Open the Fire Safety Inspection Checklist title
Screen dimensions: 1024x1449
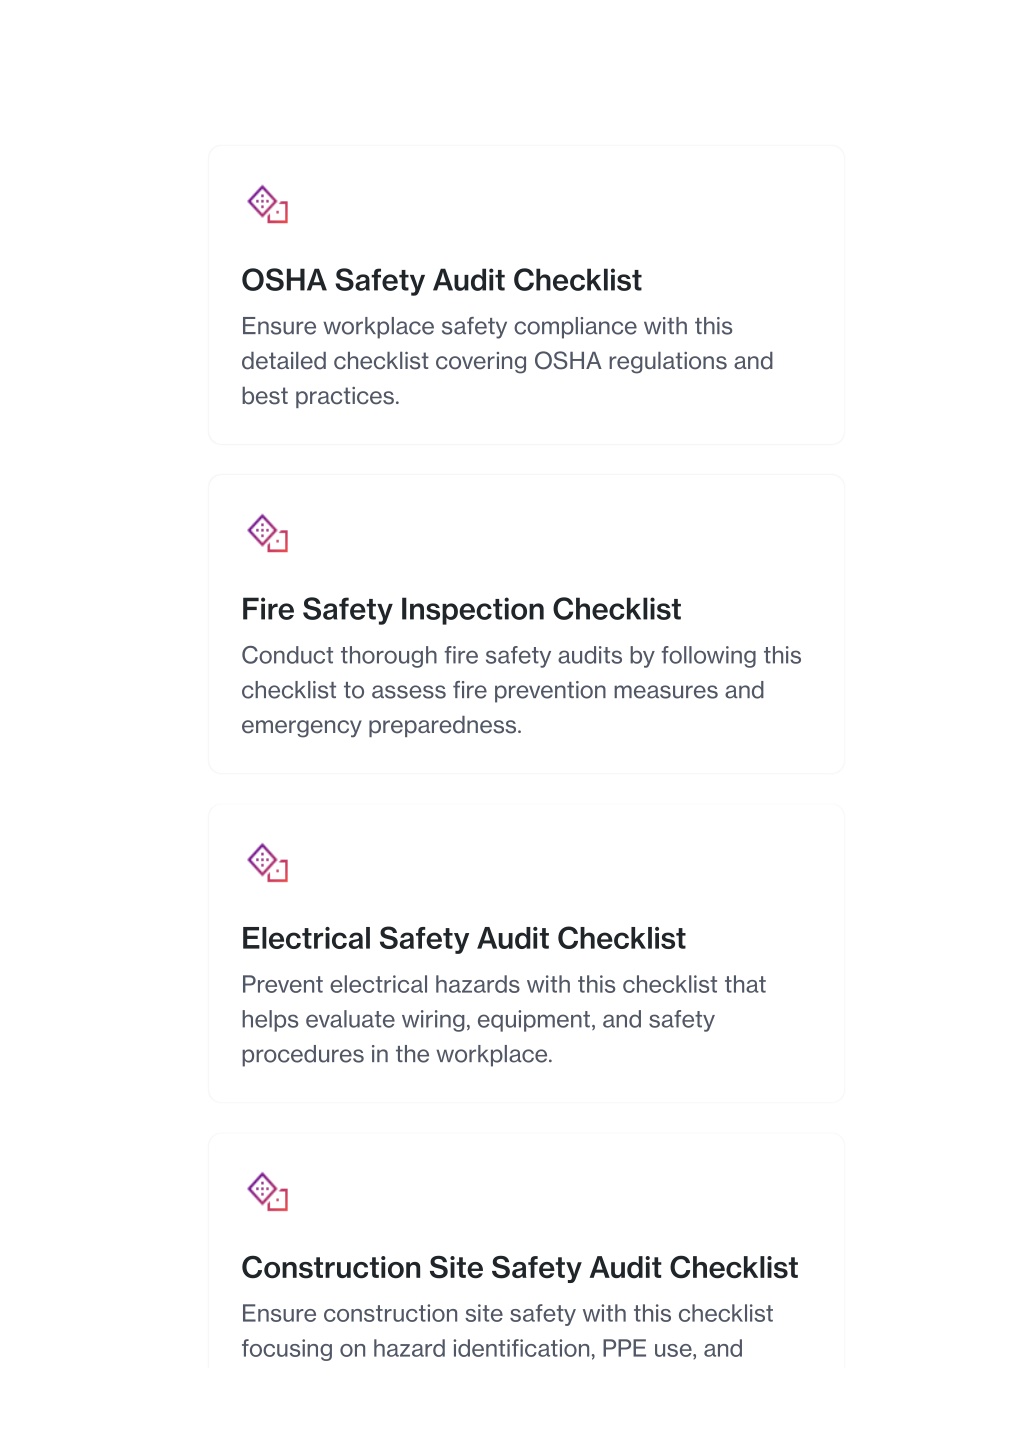point(461,609)
